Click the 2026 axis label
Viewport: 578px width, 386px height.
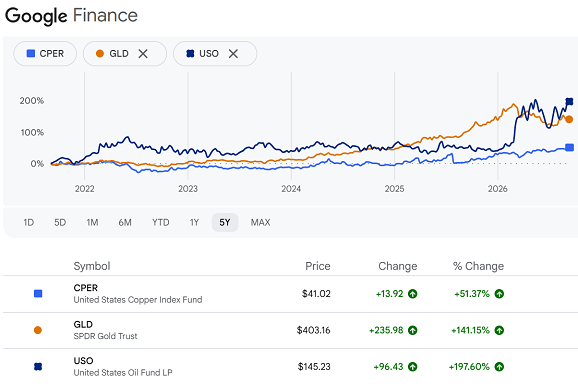coord(498,189)
